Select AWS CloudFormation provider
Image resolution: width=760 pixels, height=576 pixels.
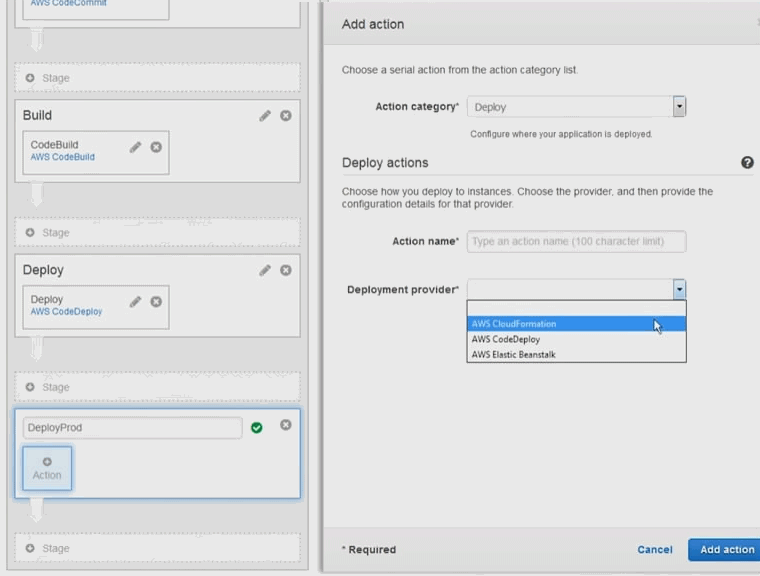click(576, 324)
